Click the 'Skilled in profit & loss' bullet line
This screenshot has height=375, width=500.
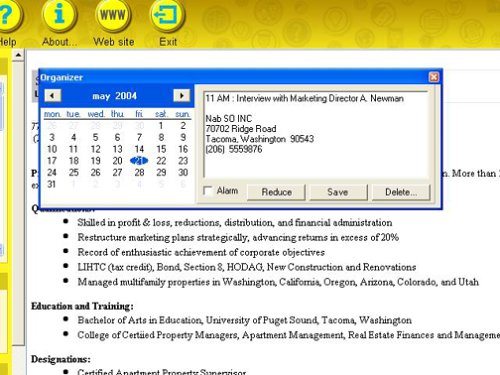click(x=235, y=223)
